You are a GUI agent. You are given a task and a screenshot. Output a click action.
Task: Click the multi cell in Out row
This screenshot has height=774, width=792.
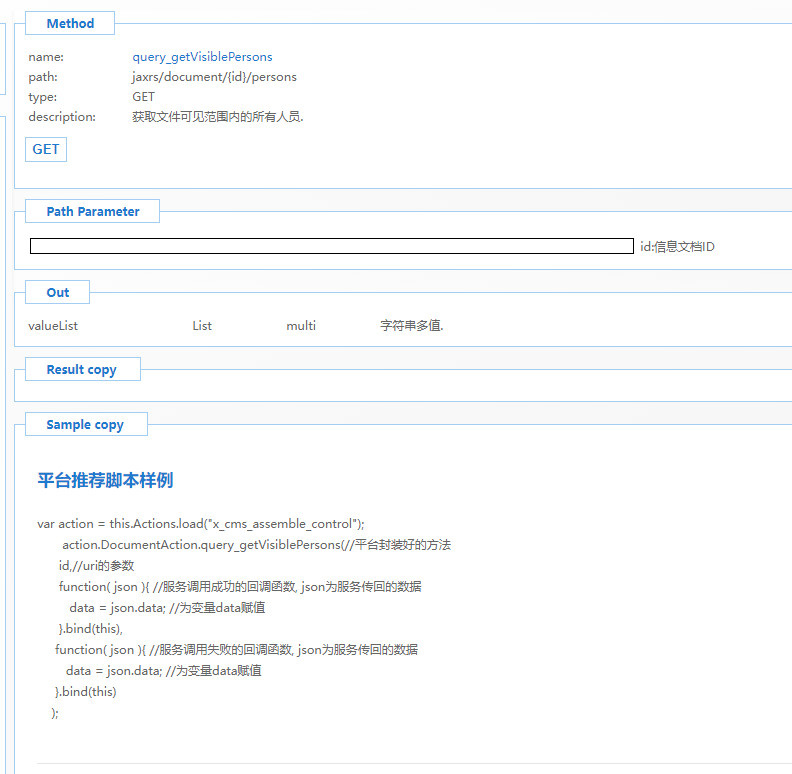coord(301,326)
